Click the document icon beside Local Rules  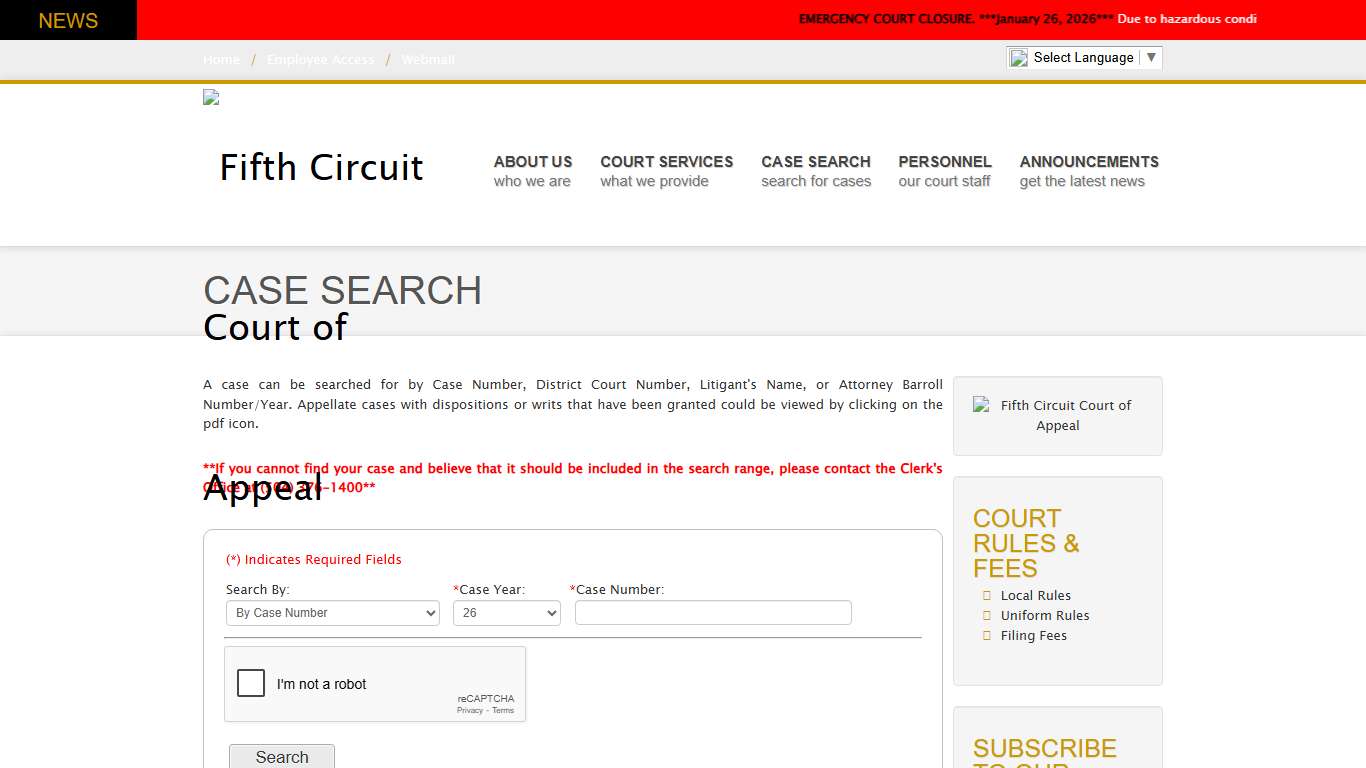click(987, 595)
